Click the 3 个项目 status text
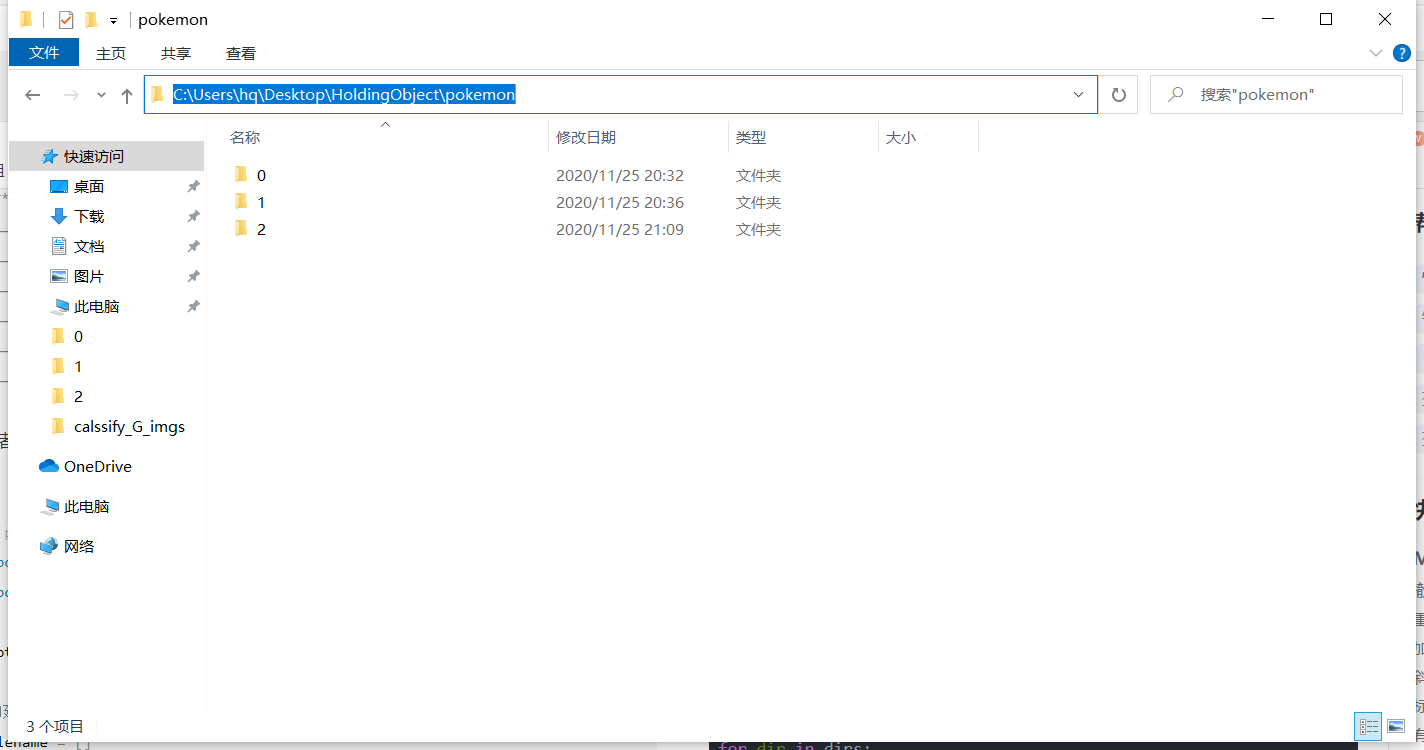The height and width of the screenshot is (750, 1424). tap(55, 727)
